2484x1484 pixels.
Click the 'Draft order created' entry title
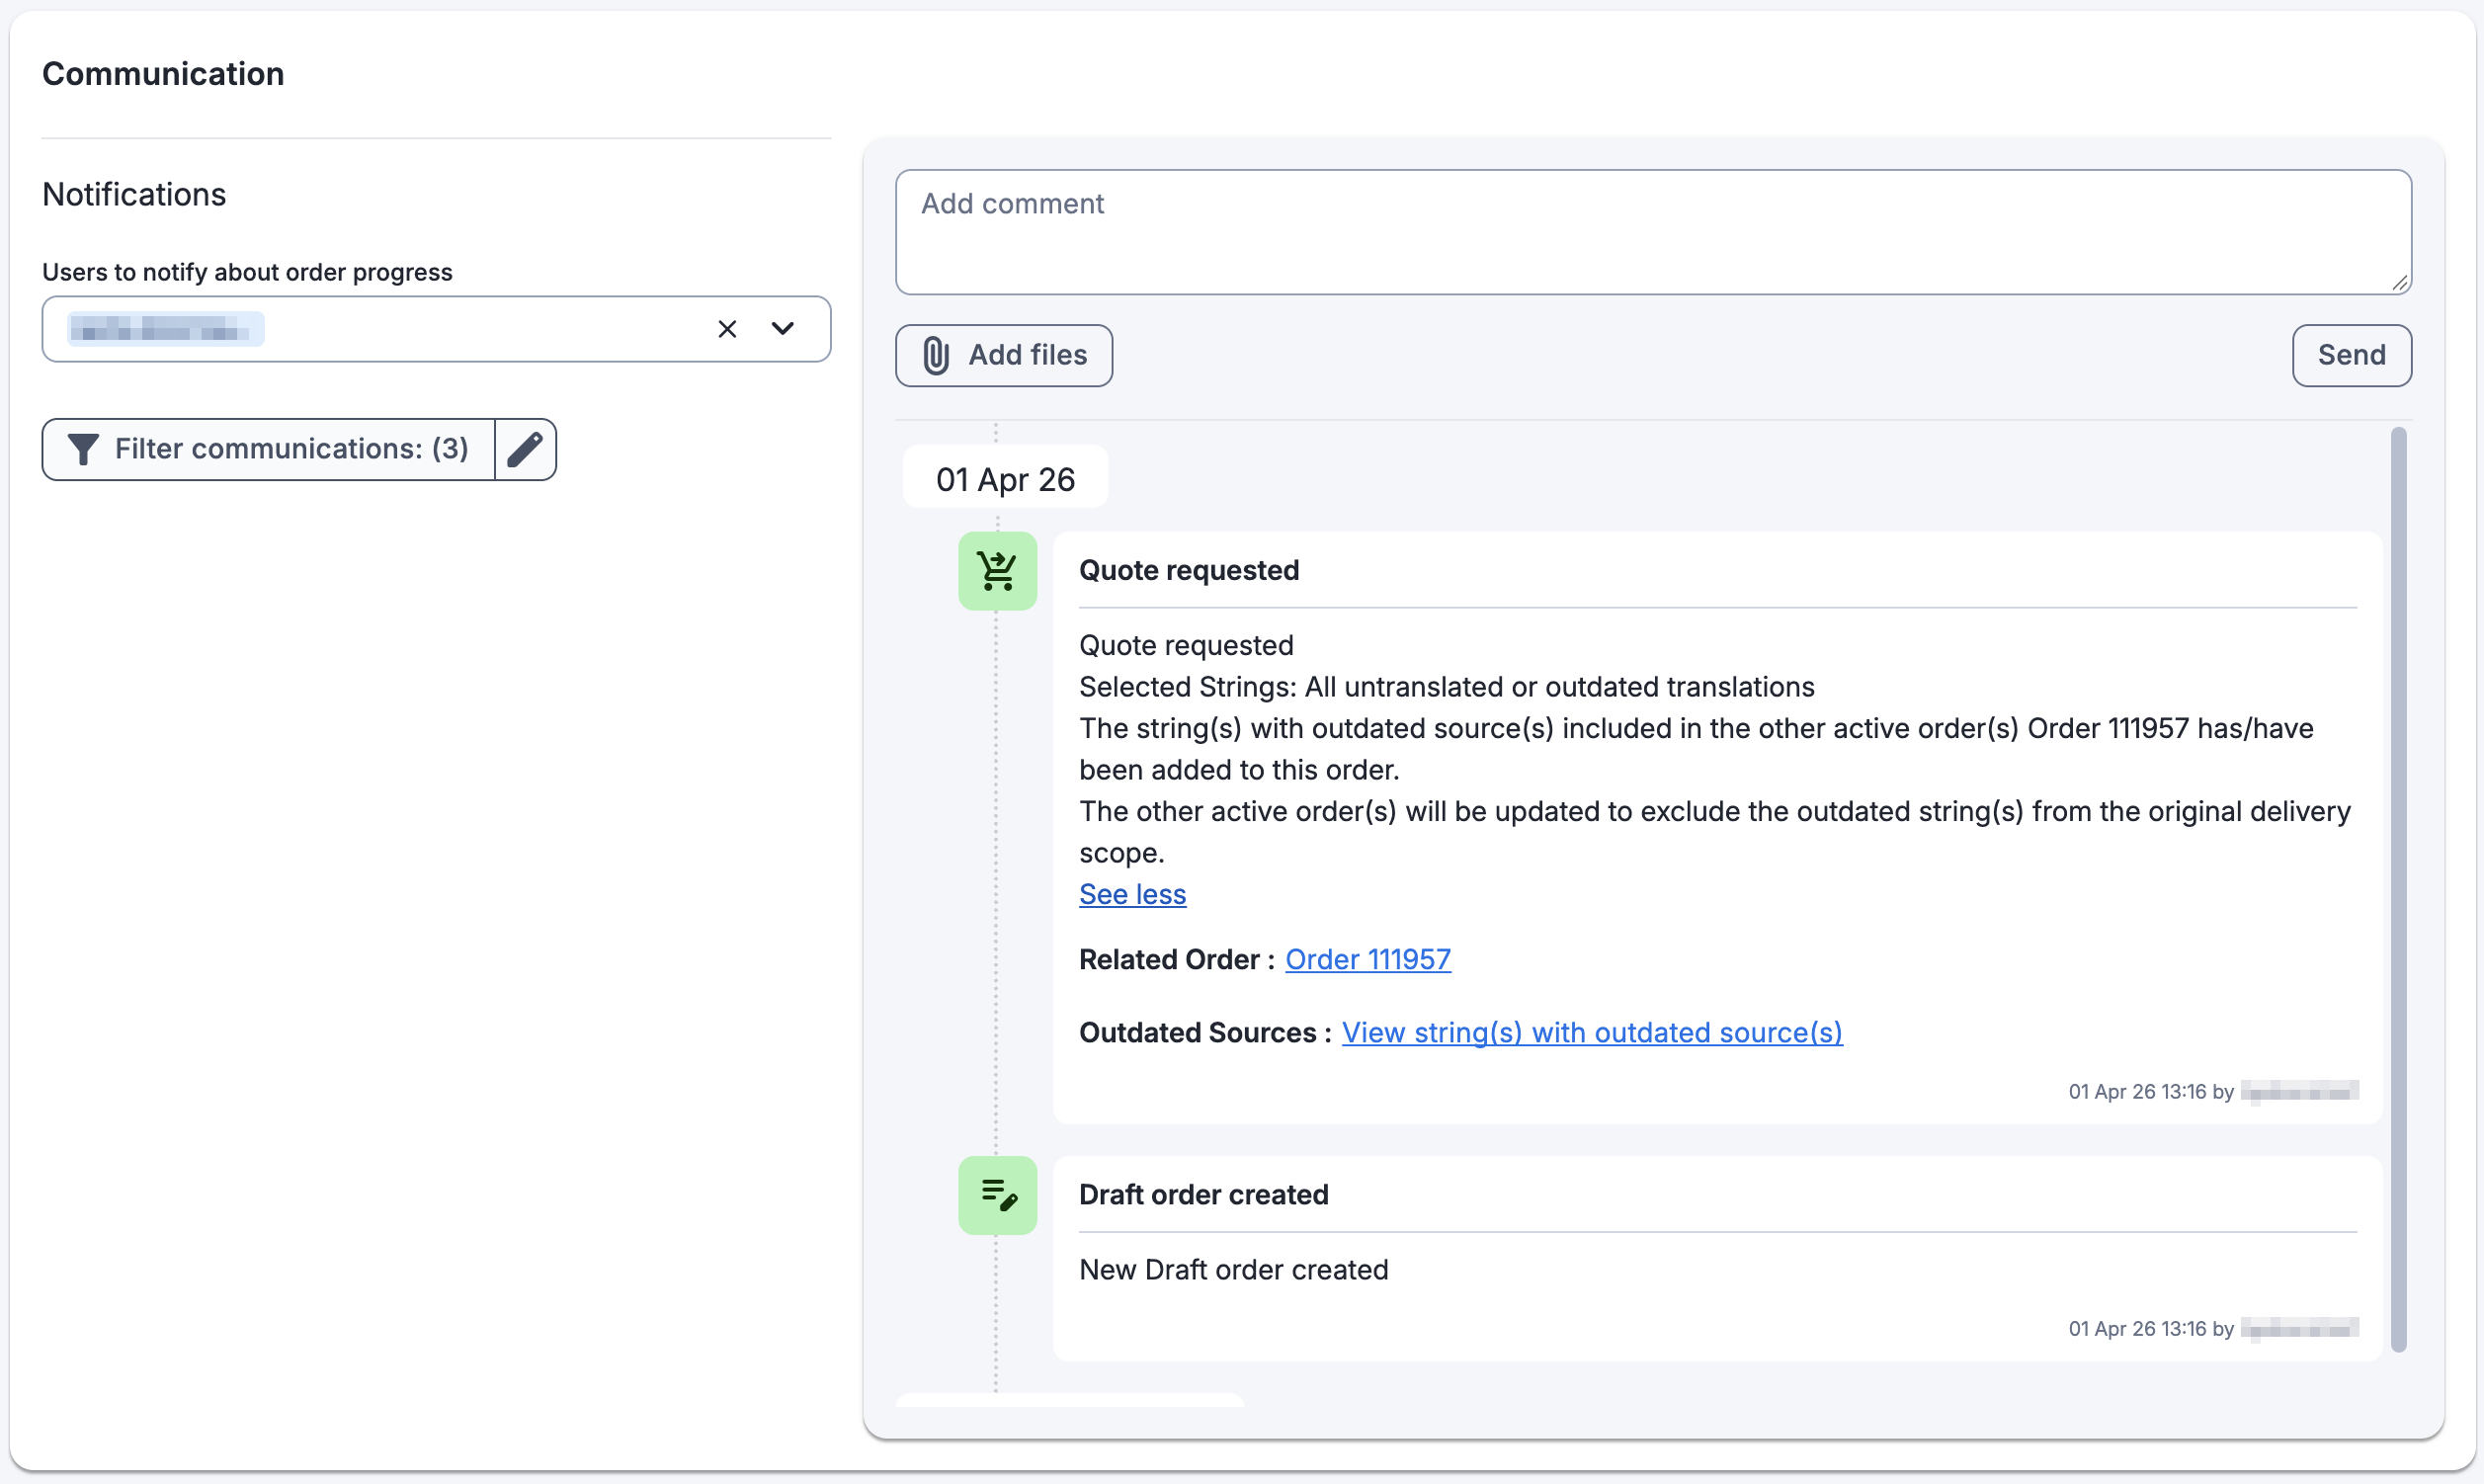click(1203, 1194)
